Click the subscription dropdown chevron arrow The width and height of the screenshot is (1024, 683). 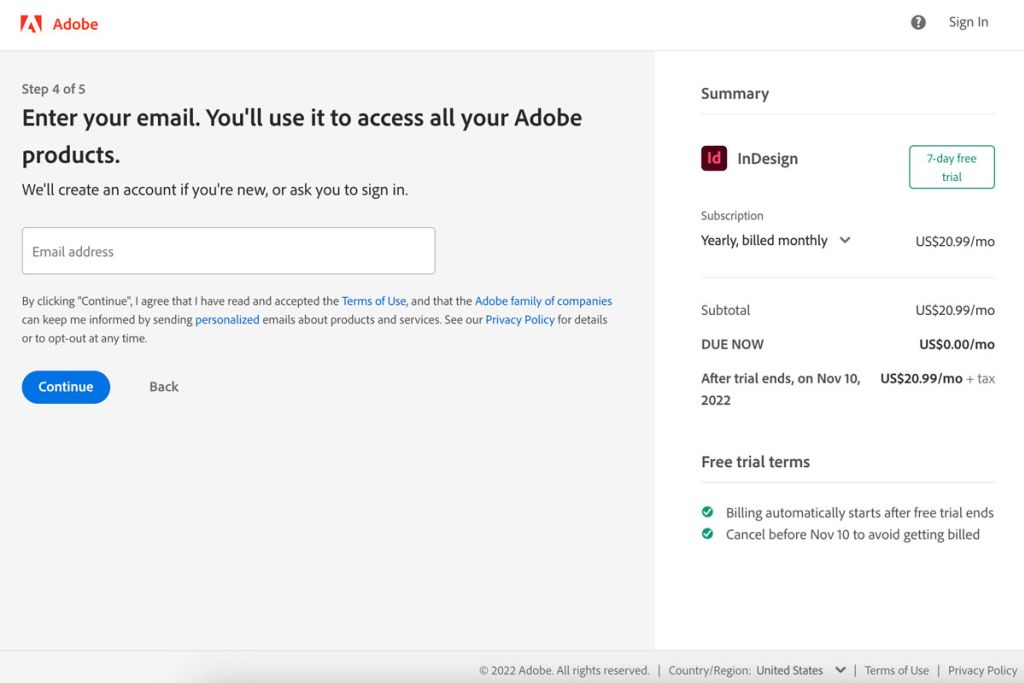[x=845, y=240]
